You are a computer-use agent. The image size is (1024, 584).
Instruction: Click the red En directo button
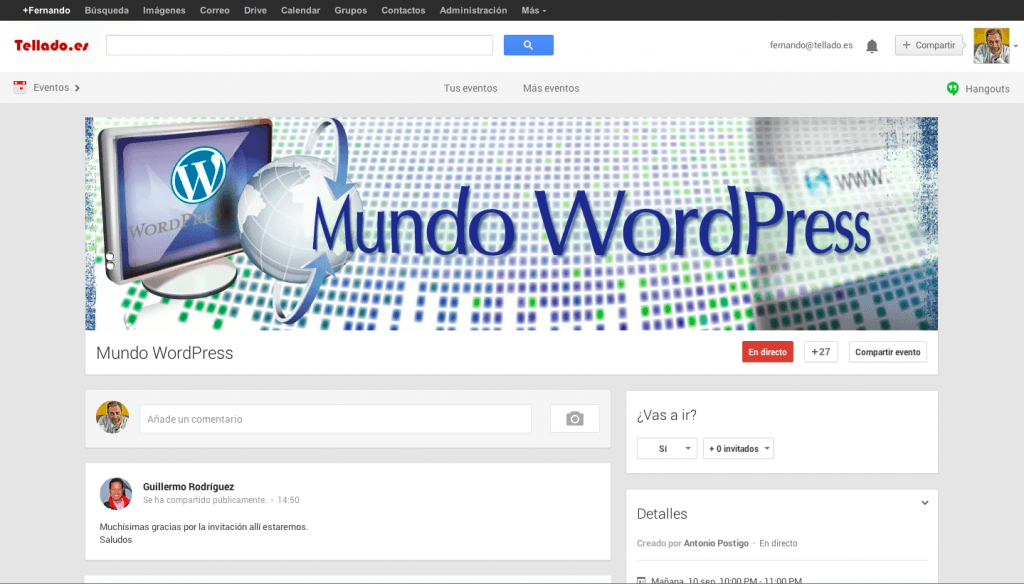point(767,352)
